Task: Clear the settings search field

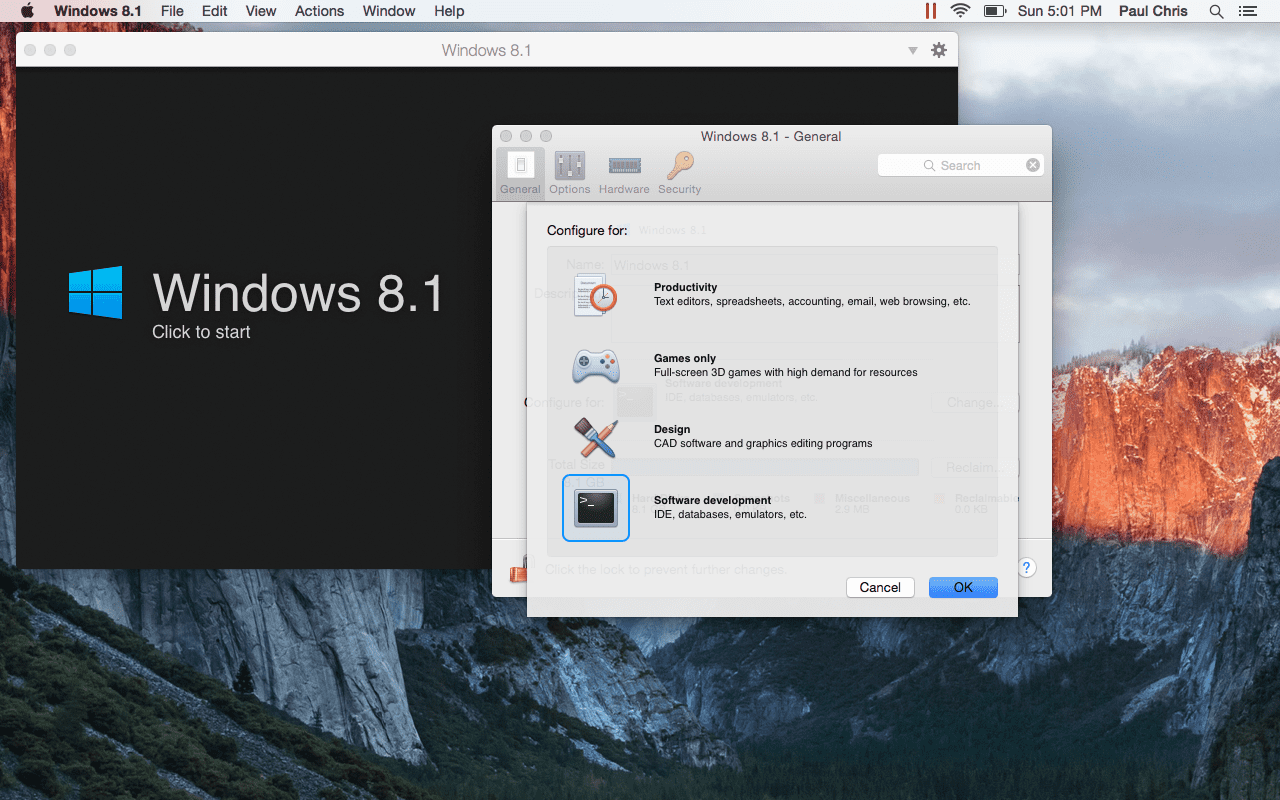Action: (1033, 165)
